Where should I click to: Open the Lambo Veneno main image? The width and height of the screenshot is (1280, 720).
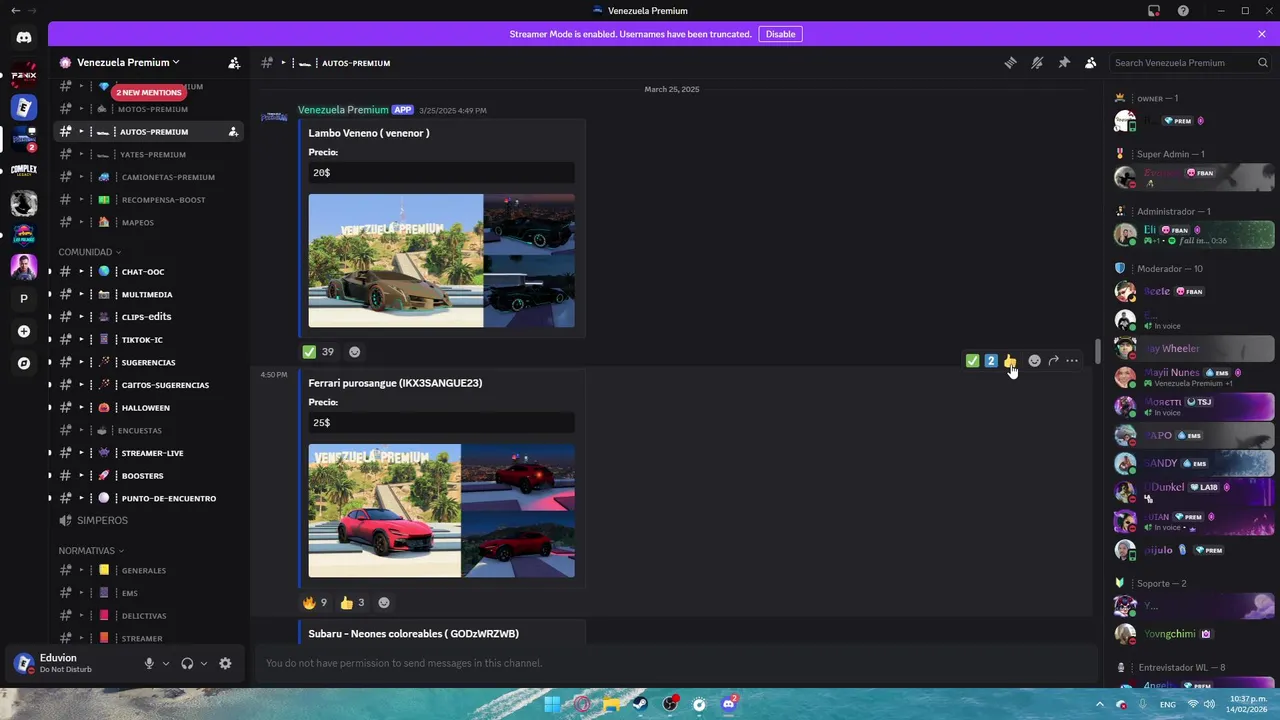pos(396,261)
